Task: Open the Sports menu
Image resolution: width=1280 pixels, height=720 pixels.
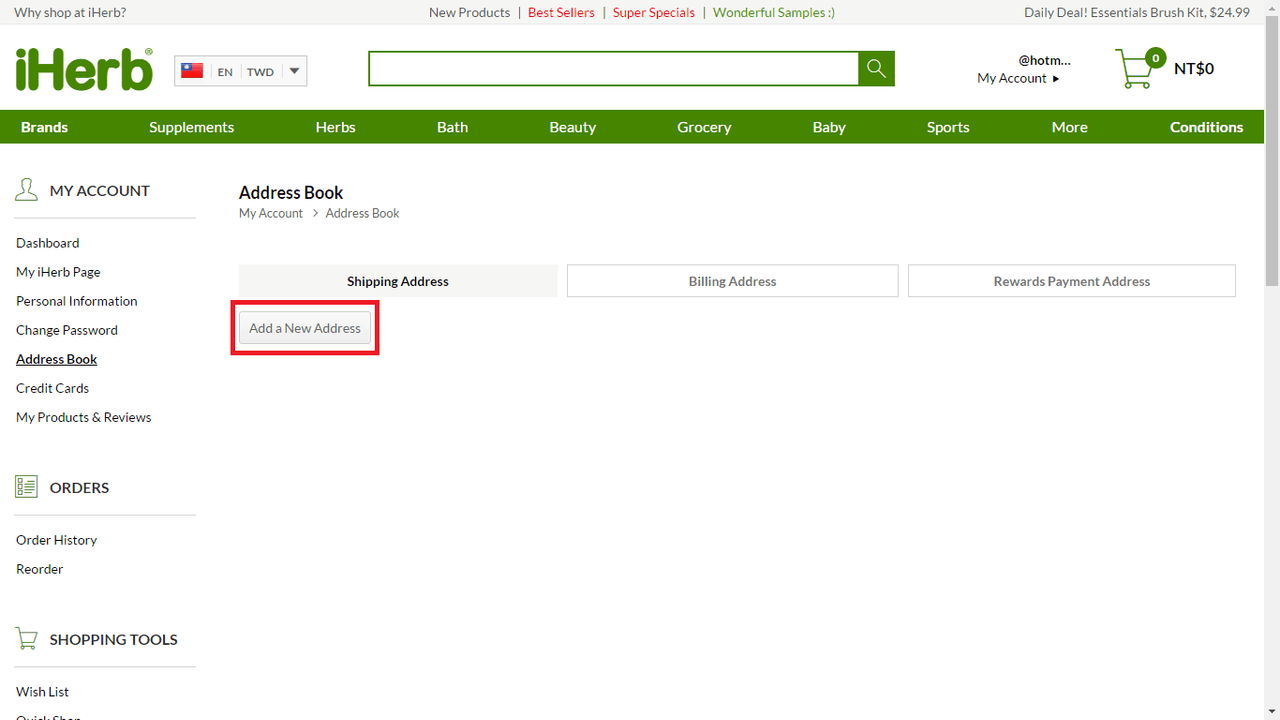Action: (948, 127)
